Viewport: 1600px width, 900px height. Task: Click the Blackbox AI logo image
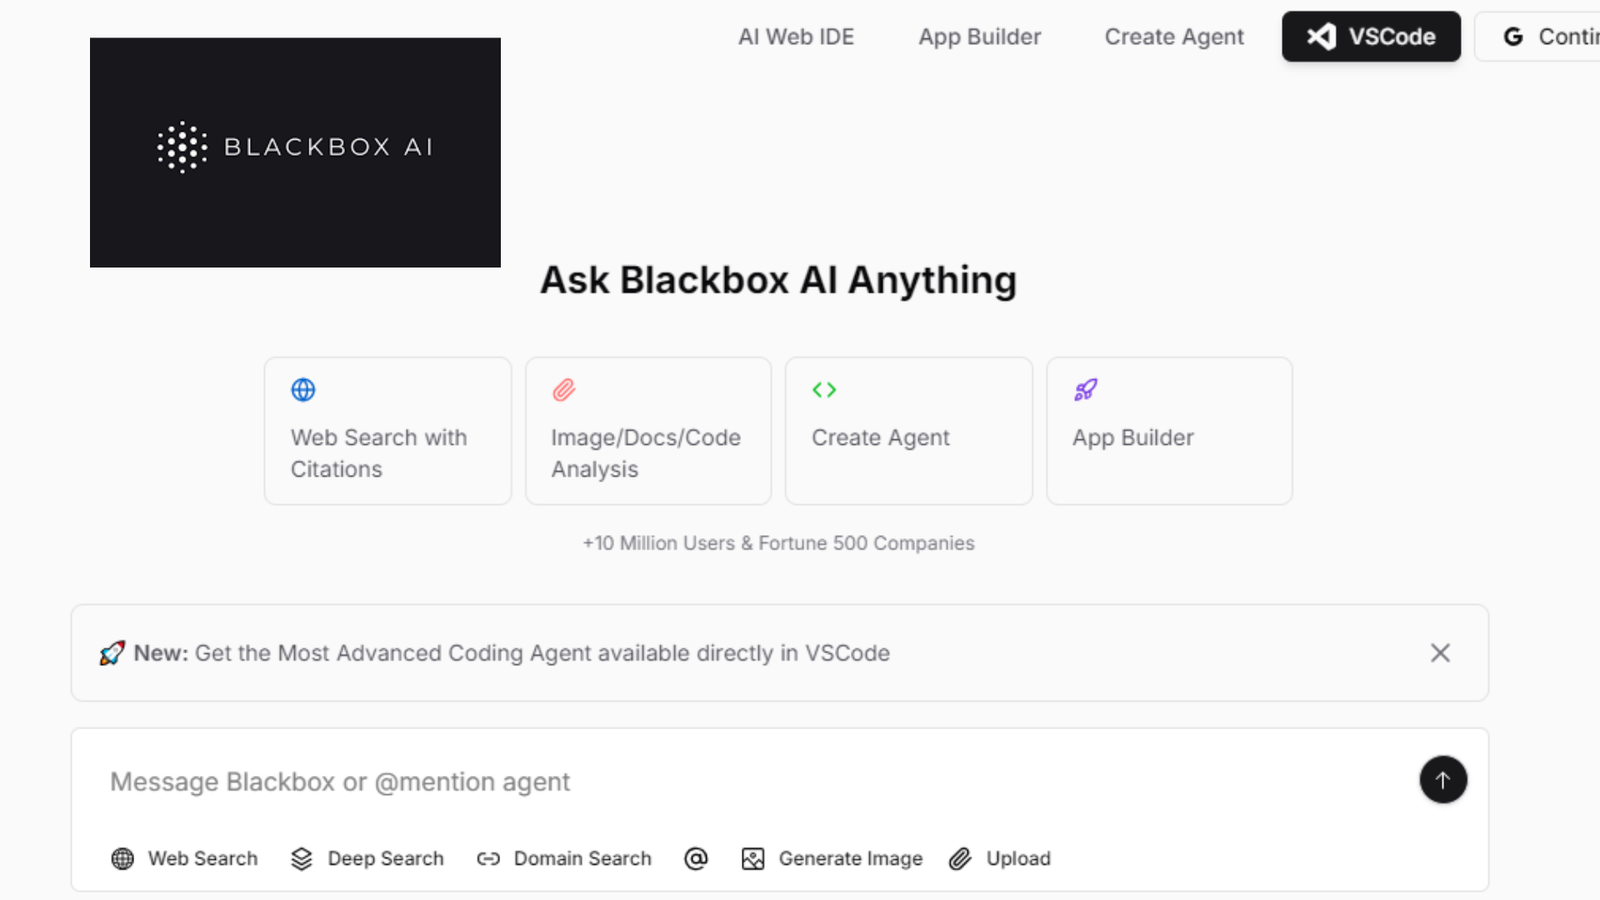click(x=295, y=152)
